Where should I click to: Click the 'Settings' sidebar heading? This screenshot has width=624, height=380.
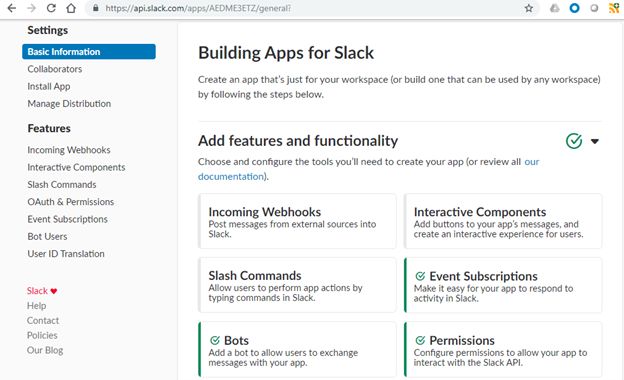(47, 30)
